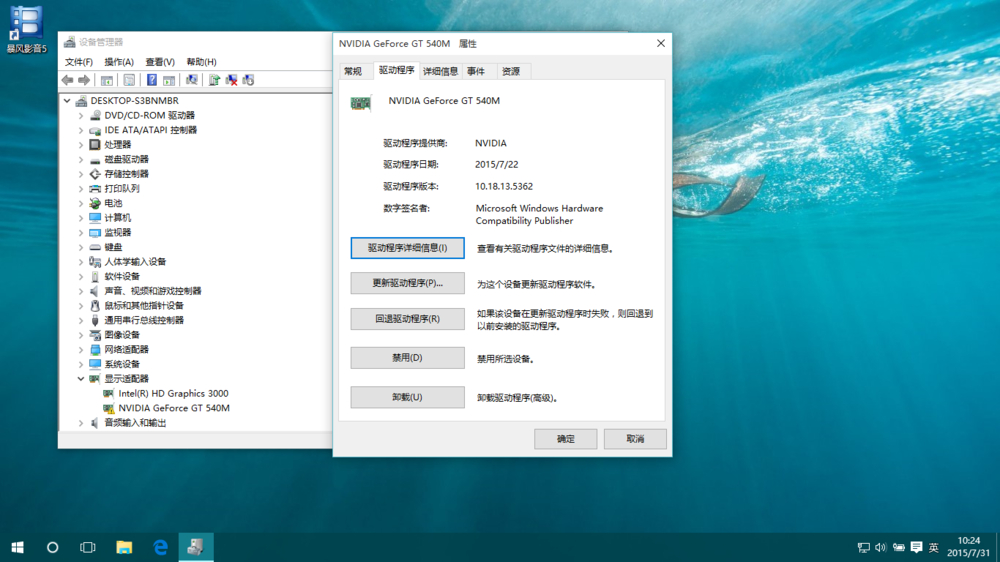Click the 10:24 clock in taskbar
Viewport: 1000px width, 562px height.
tap(969, 541)
